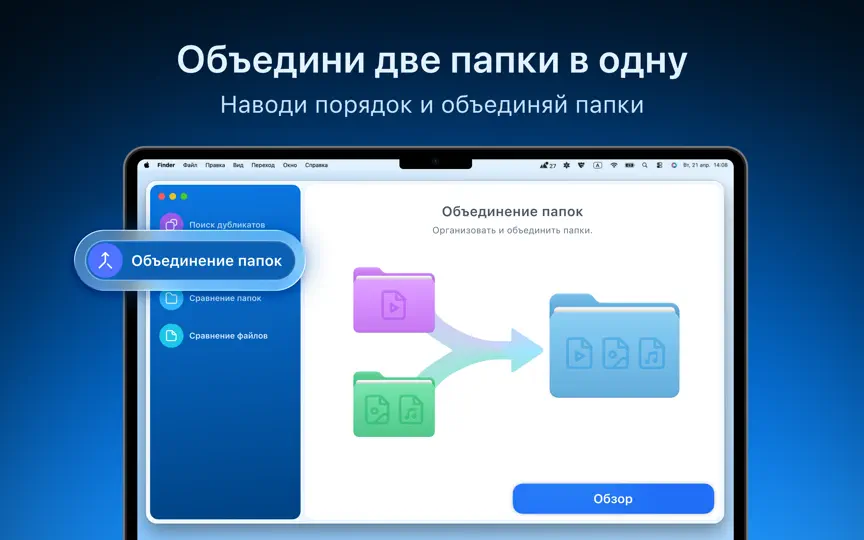The width and height of the screenshot is (864, 540).
Task: Click the merge icon in Объединение папок pill
Action: pyautogui.click(x=105, y=261)
